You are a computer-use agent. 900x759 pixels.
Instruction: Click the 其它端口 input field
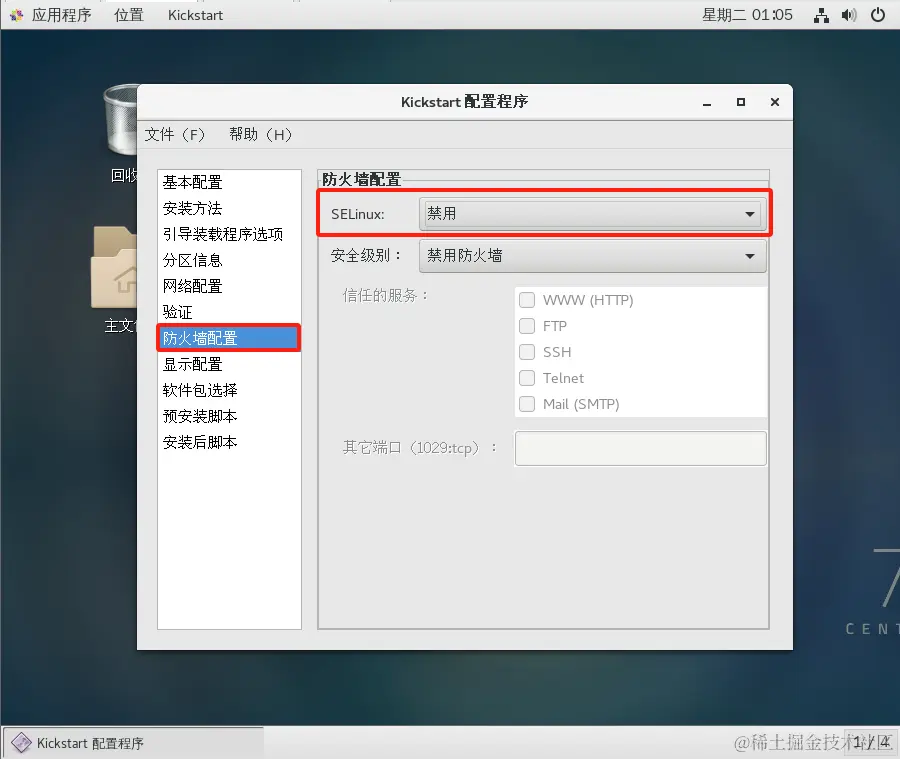[x=641, y=448]
